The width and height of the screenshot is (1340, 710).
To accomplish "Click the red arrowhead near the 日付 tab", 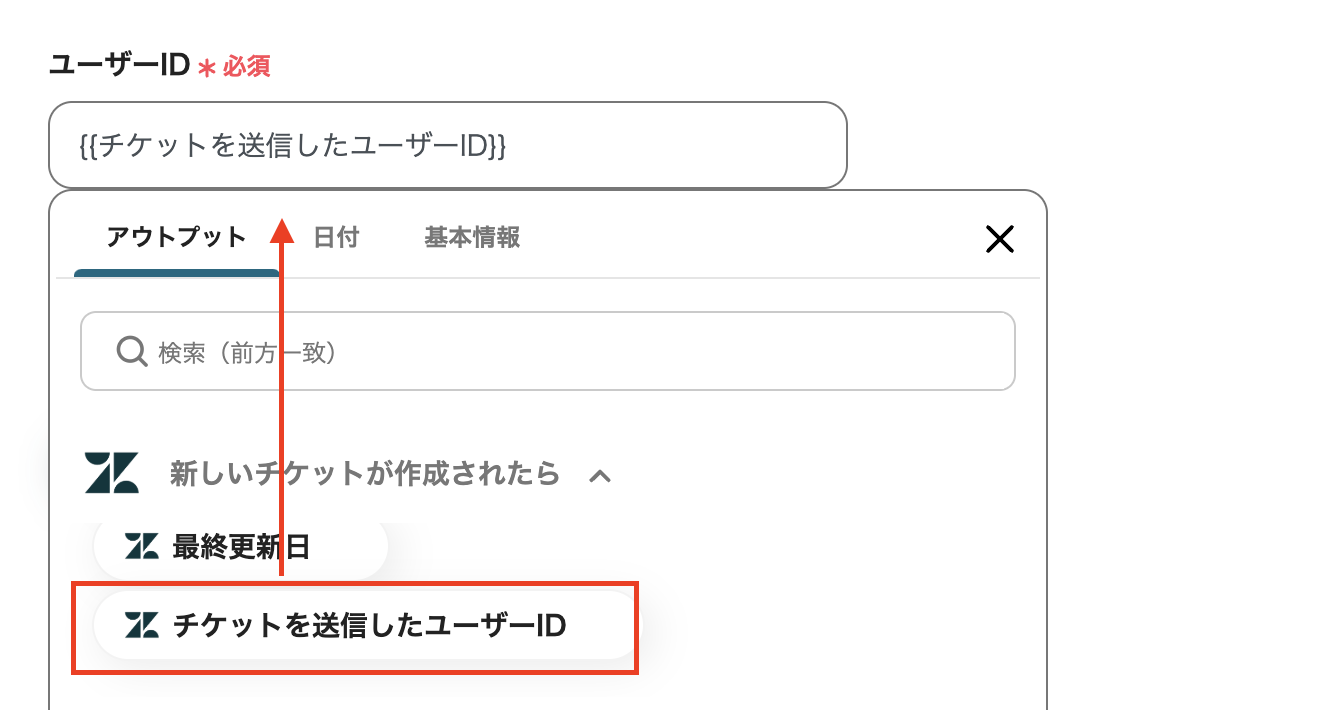I will (x=282, y=231).
